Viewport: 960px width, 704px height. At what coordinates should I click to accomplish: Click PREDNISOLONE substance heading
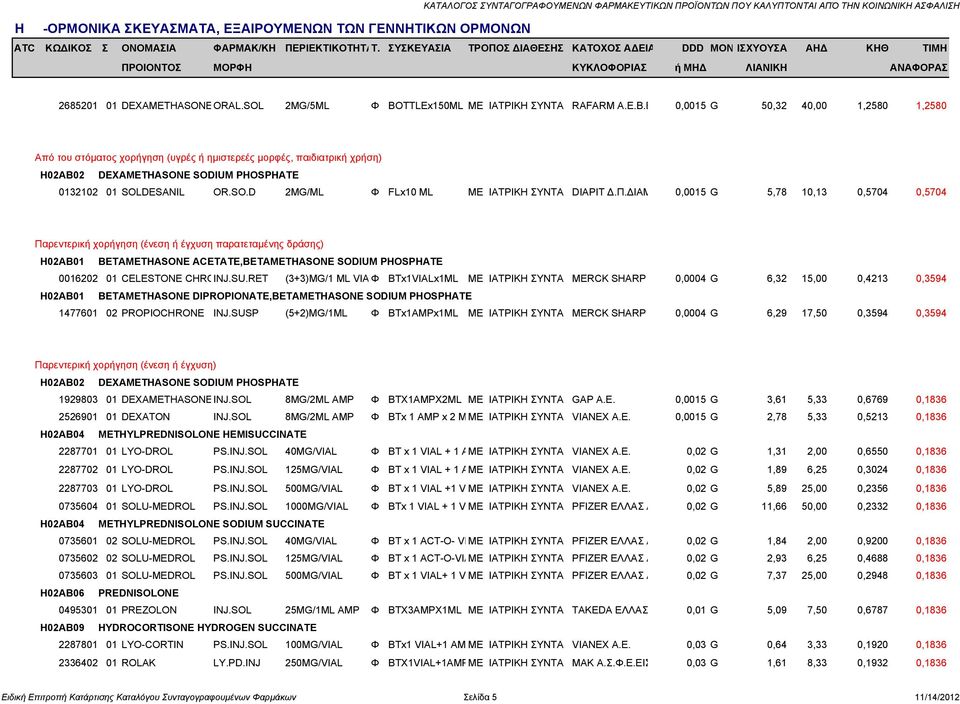(x=138, y=593)
